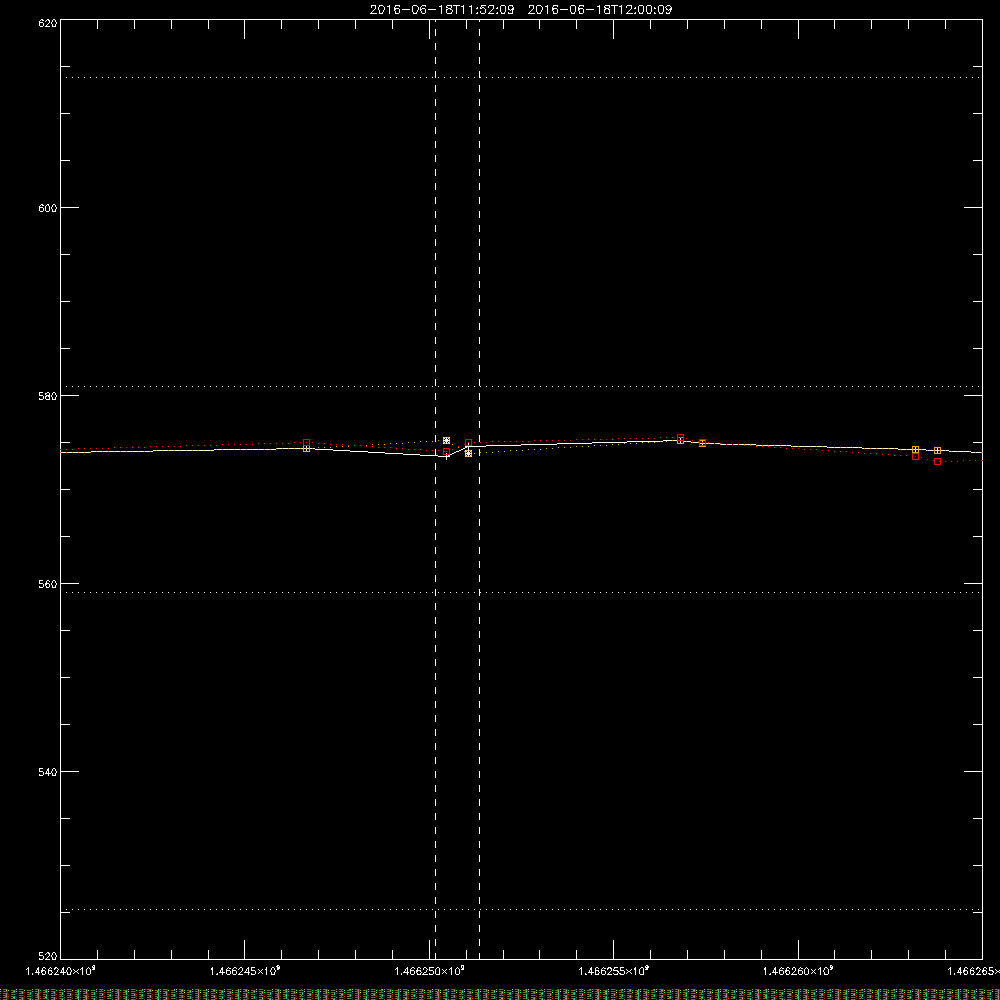Click the start timestamp 2016-06-18T11:52:09 in title
Viewport: 1000px width, 1000px height.
tap(442, 10)
